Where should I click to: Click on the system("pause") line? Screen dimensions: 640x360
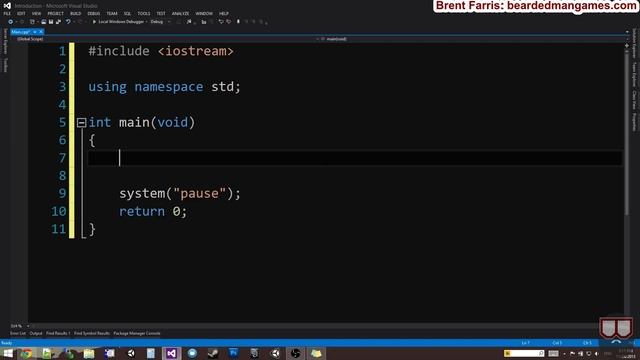pyautogui.click(x=180, y=193)
